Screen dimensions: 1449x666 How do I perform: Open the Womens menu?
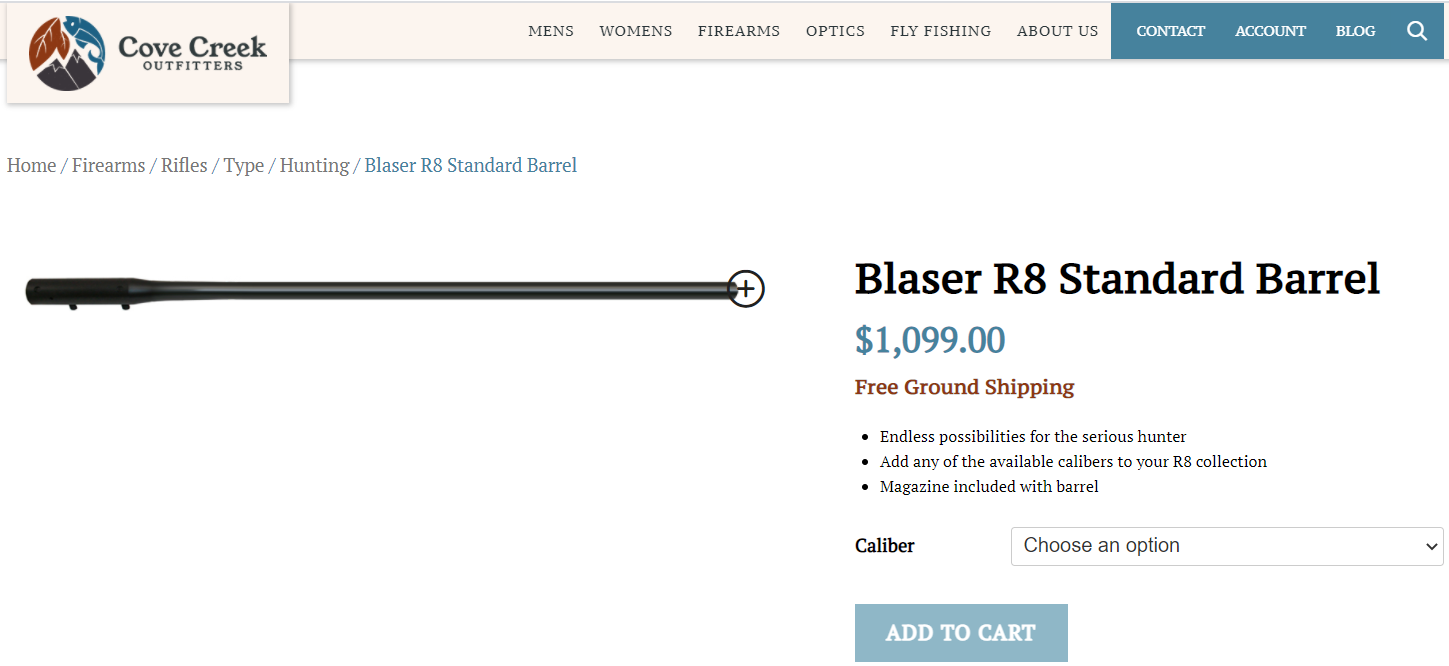tap(636, 31)
